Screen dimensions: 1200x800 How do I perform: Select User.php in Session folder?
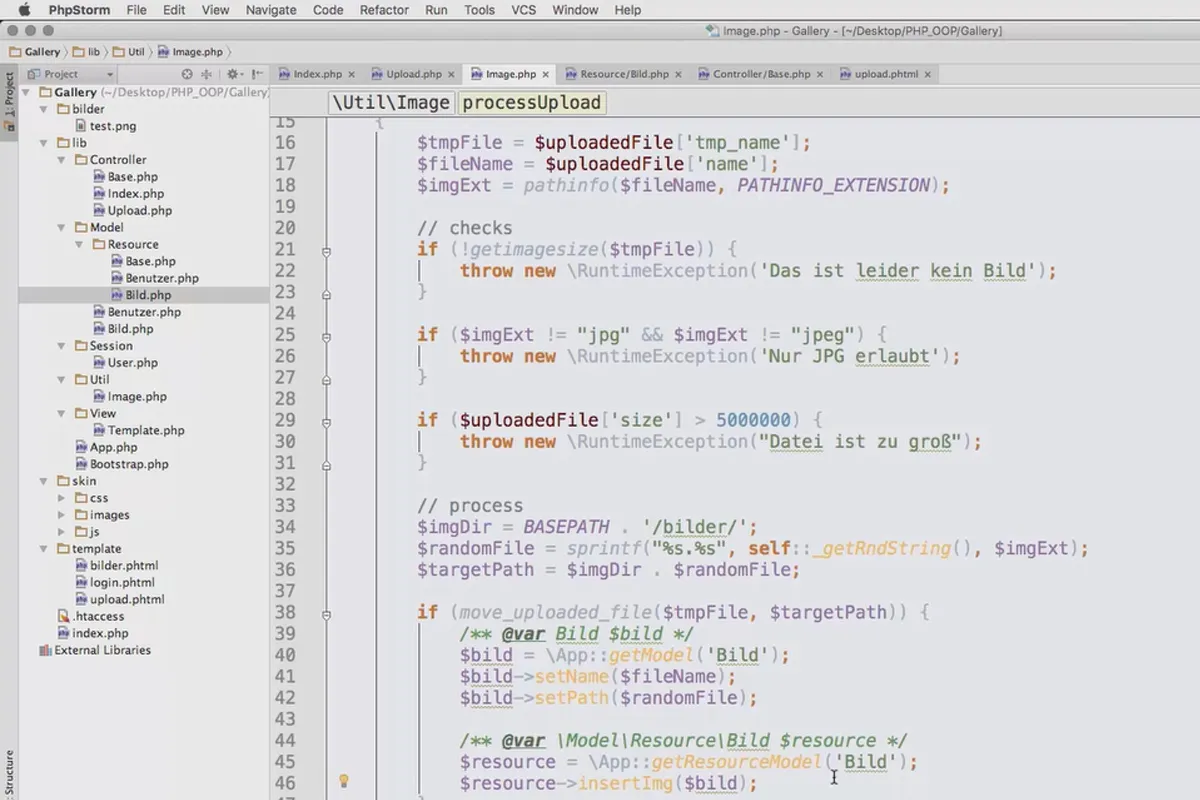coord(133,363)
